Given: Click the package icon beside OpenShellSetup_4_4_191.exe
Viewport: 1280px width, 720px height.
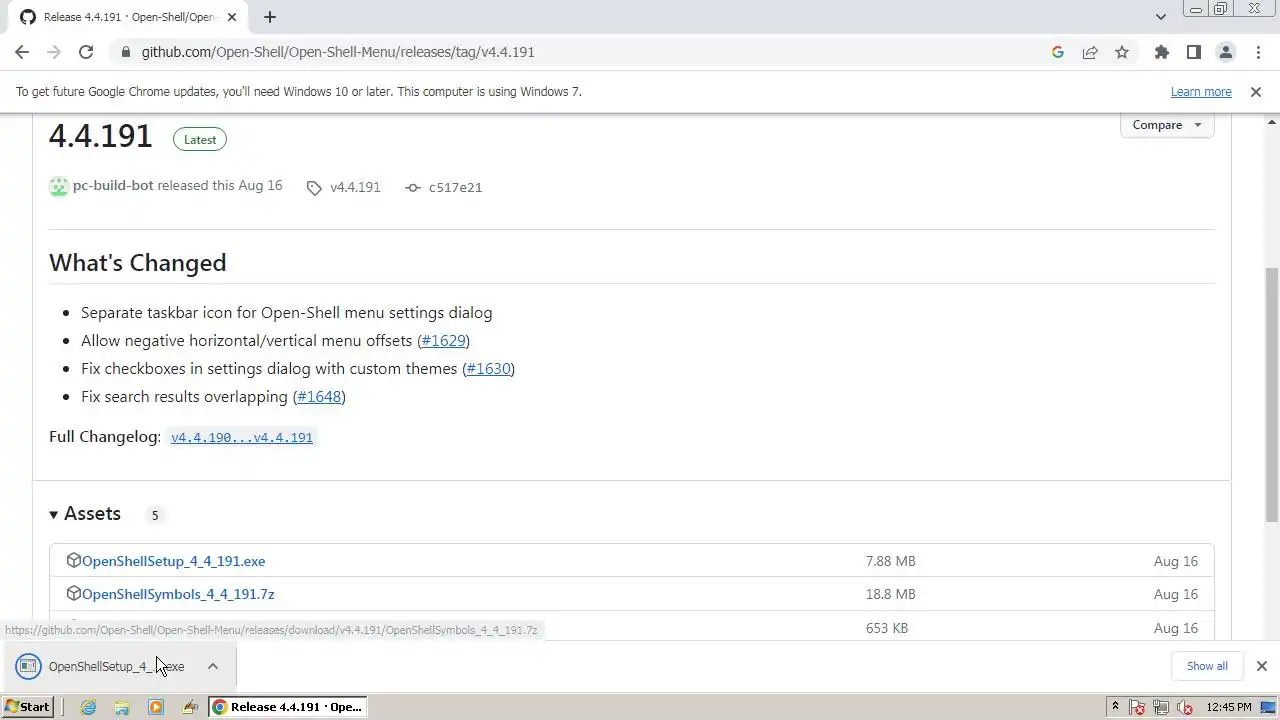Looking at the screenshot, I should coord(73,560).
